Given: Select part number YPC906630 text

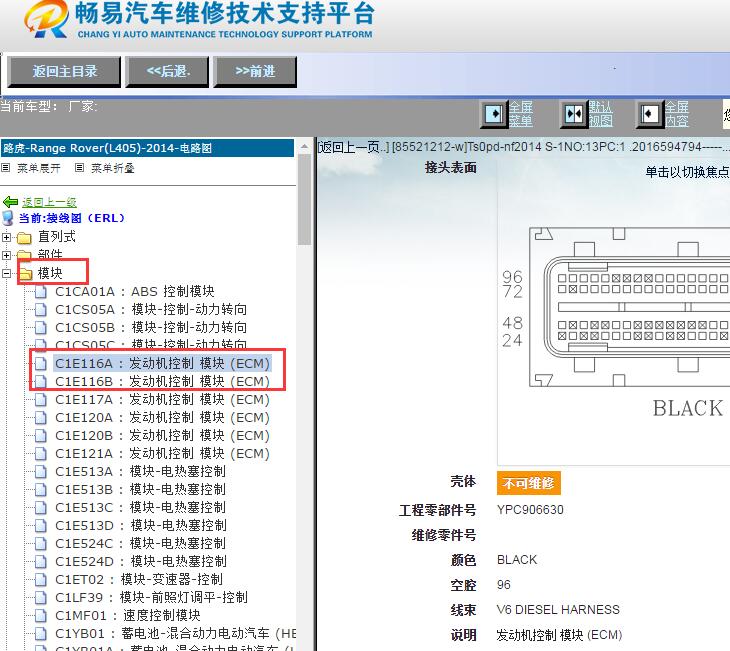Looking at the screenshot, I should pyautogui.click(x=530, y=510).
